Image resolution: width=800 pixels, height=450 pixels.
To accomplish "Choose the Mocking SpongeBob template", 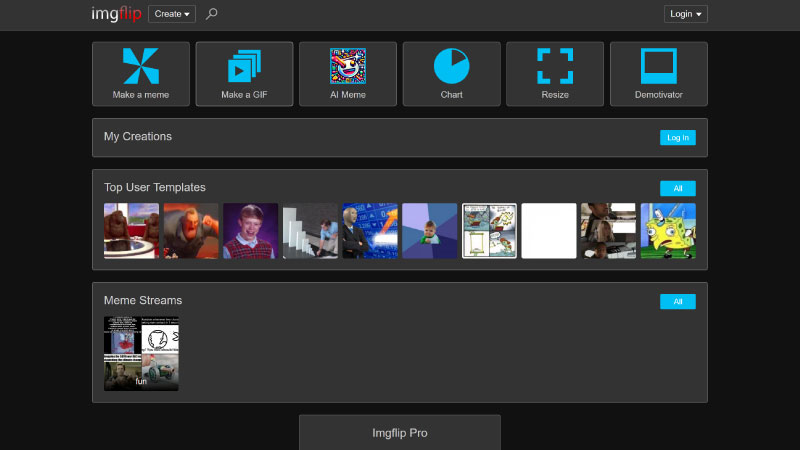I will click(668, 231).
